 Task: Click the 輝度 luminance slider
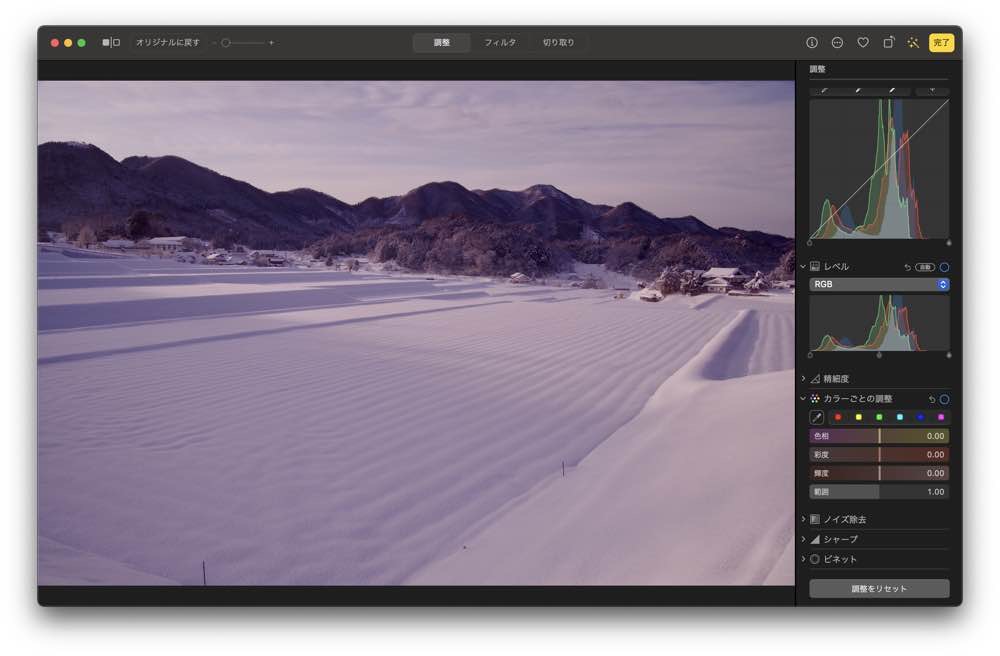click(879, 473)
